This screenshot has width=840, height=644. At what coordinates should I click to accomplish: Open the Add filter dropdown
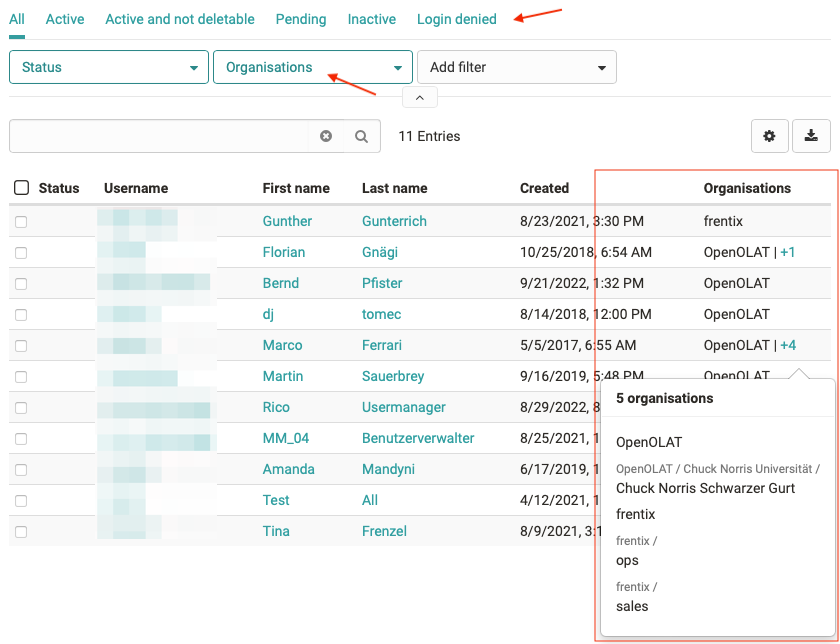[516, 67]
